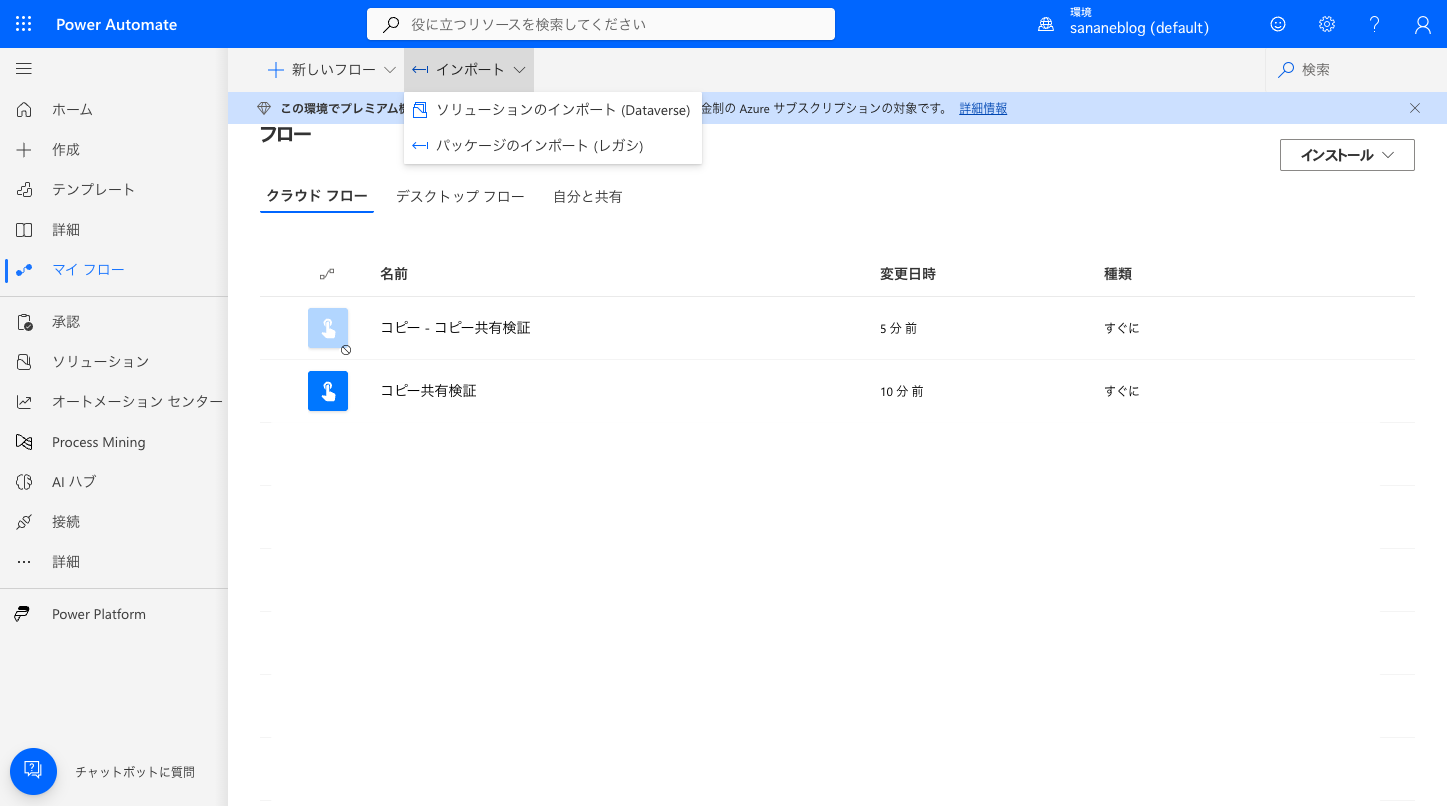Sort by the 変更日時 column header
The height and width of the screenshot is (806, 1447).
pyautogui.click(x=908, y=274)
